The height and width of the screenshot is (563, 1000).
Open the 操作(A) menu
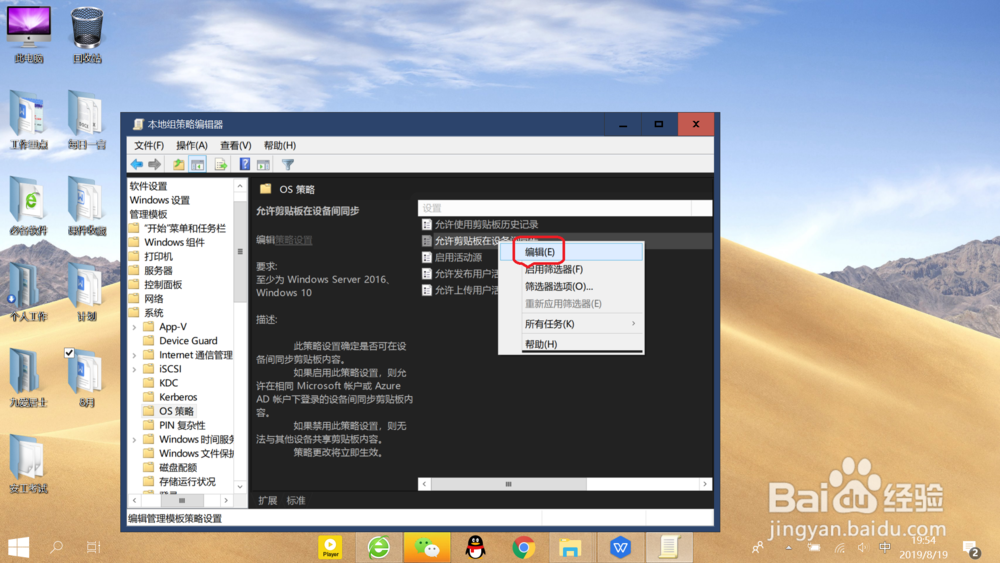[x=192, y=145]
